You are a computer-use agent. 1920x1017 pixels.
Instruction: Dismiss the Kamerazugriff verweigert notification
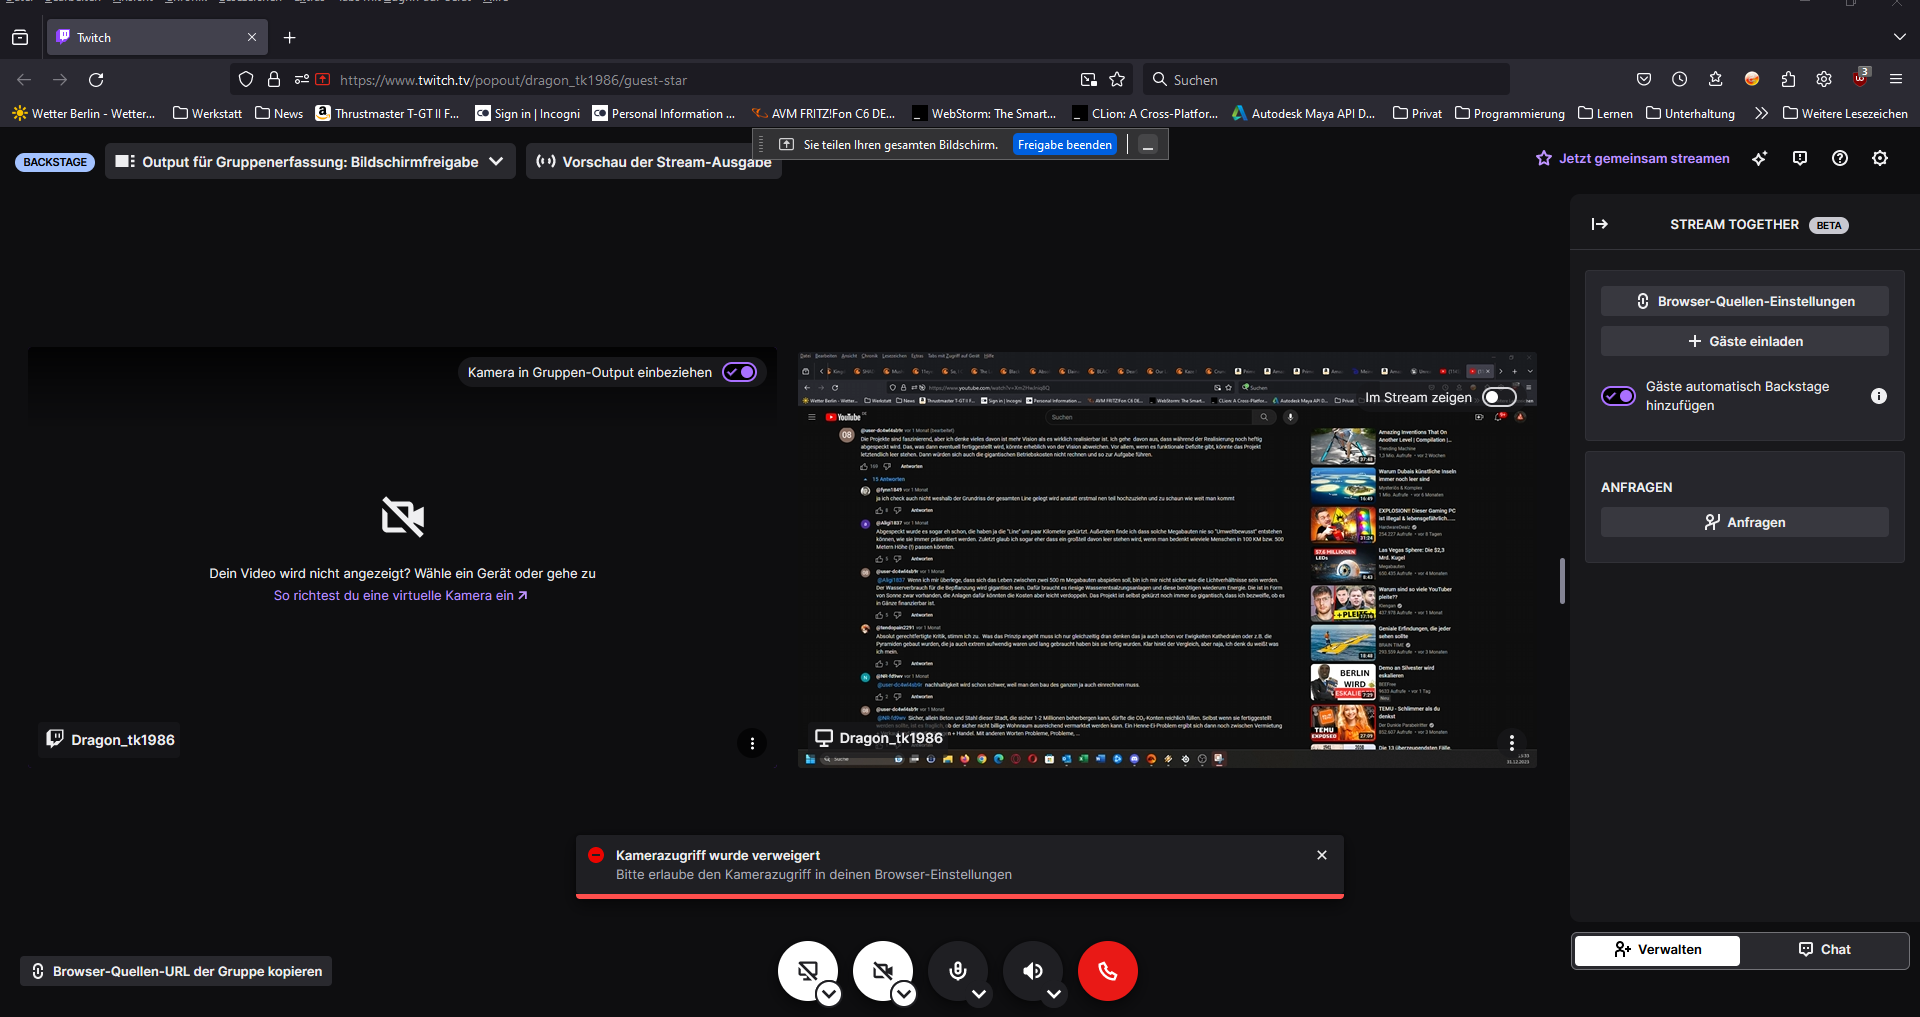pos(1322,855)
